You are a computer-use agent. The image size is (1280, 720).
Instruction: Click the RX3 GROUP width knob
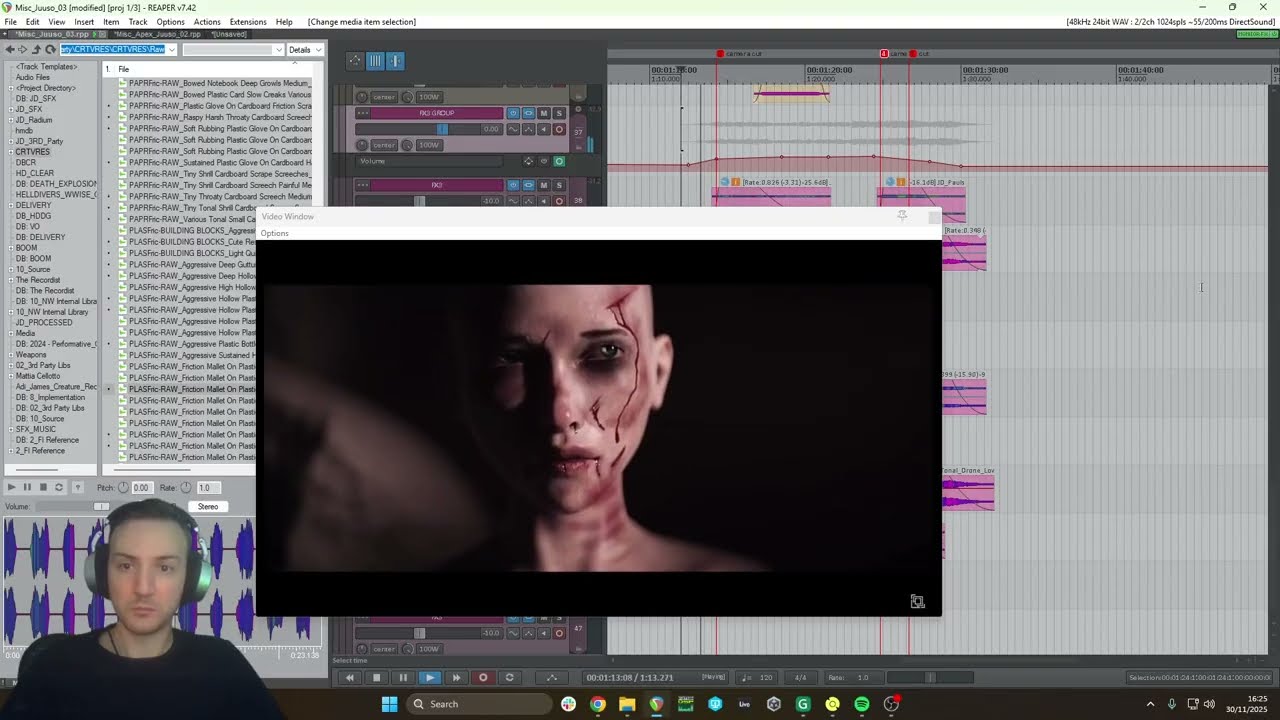(407, 145)
